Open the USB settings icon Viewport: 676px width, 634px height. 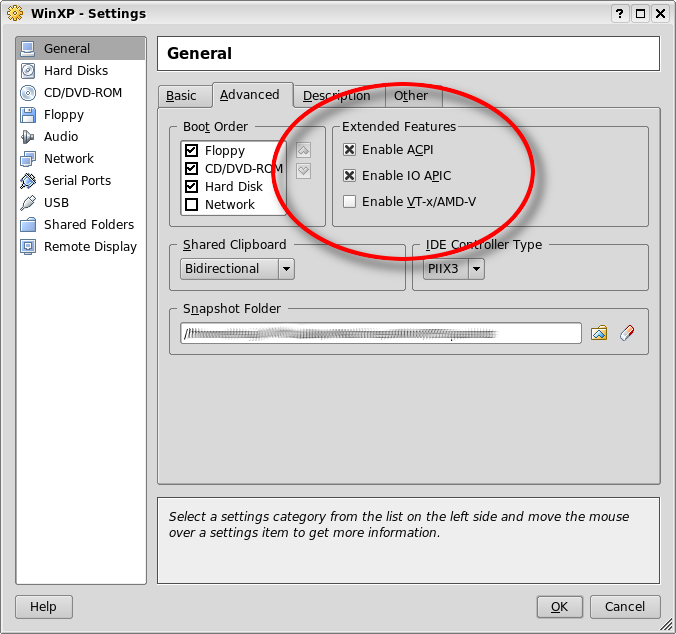[28, 203]
